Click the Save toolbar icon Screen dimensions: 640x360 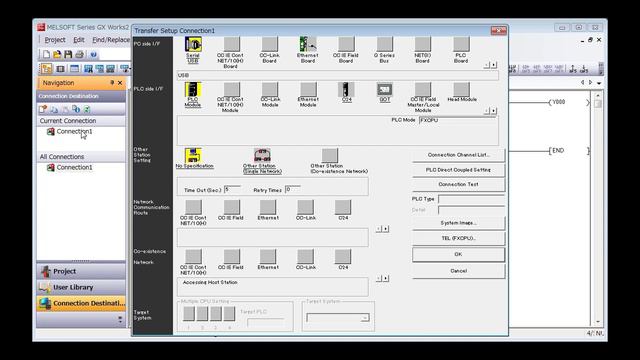pyautogui.click(x=68, y=54)
